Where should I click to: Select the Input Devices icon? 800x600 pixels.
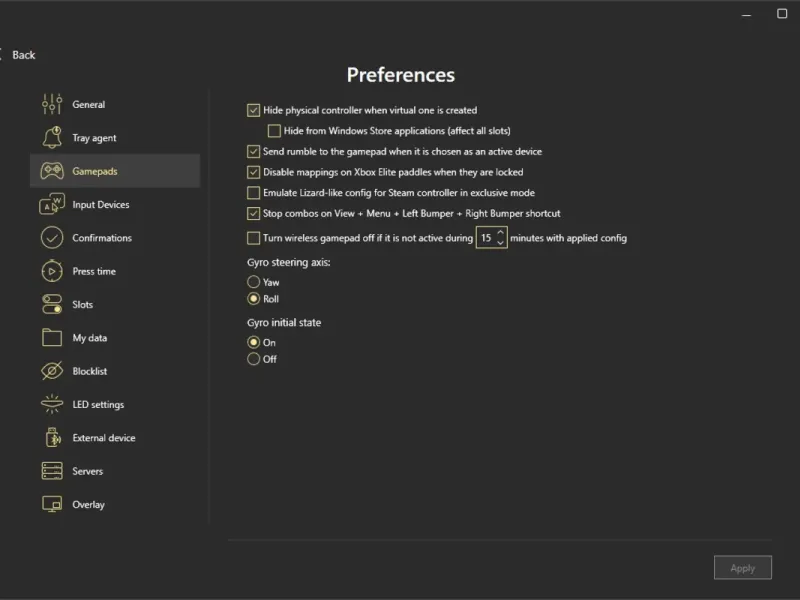tap(52, 205)
